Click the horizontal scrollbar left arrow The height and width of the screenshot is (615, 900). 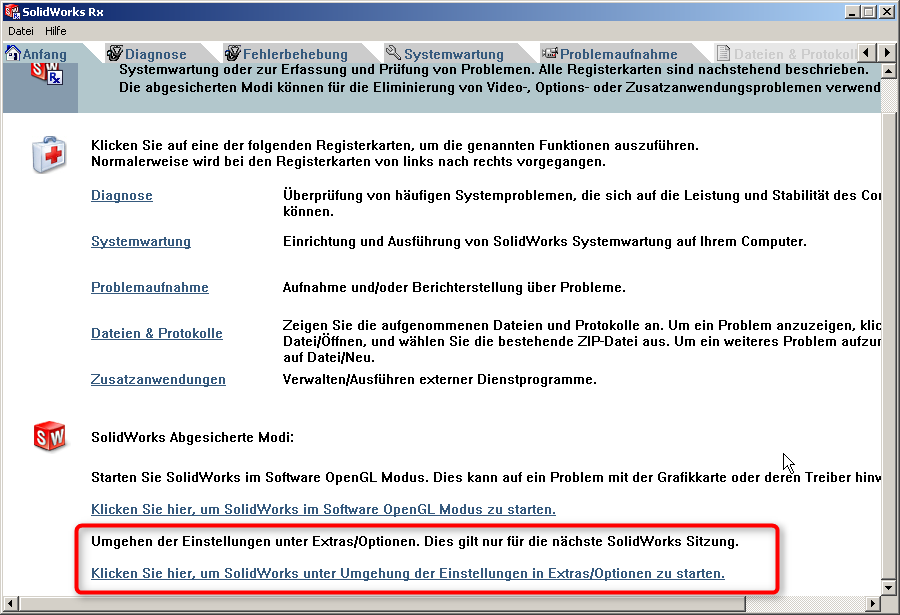point(10,604)
